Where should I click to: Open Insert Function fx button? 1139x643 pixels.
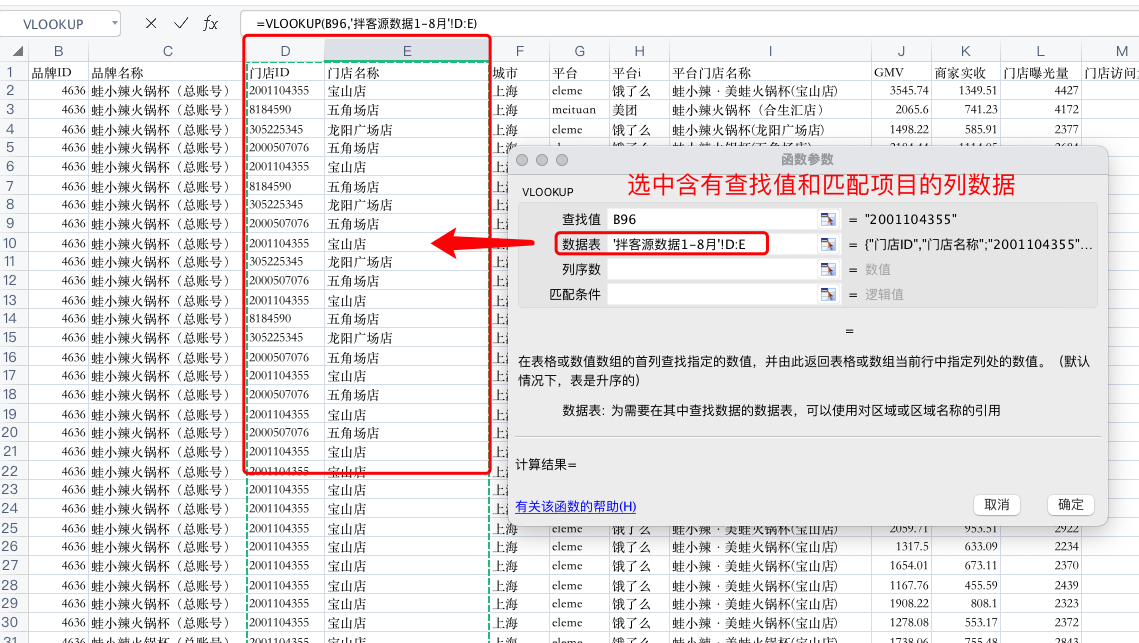click(x=211, y=23)
